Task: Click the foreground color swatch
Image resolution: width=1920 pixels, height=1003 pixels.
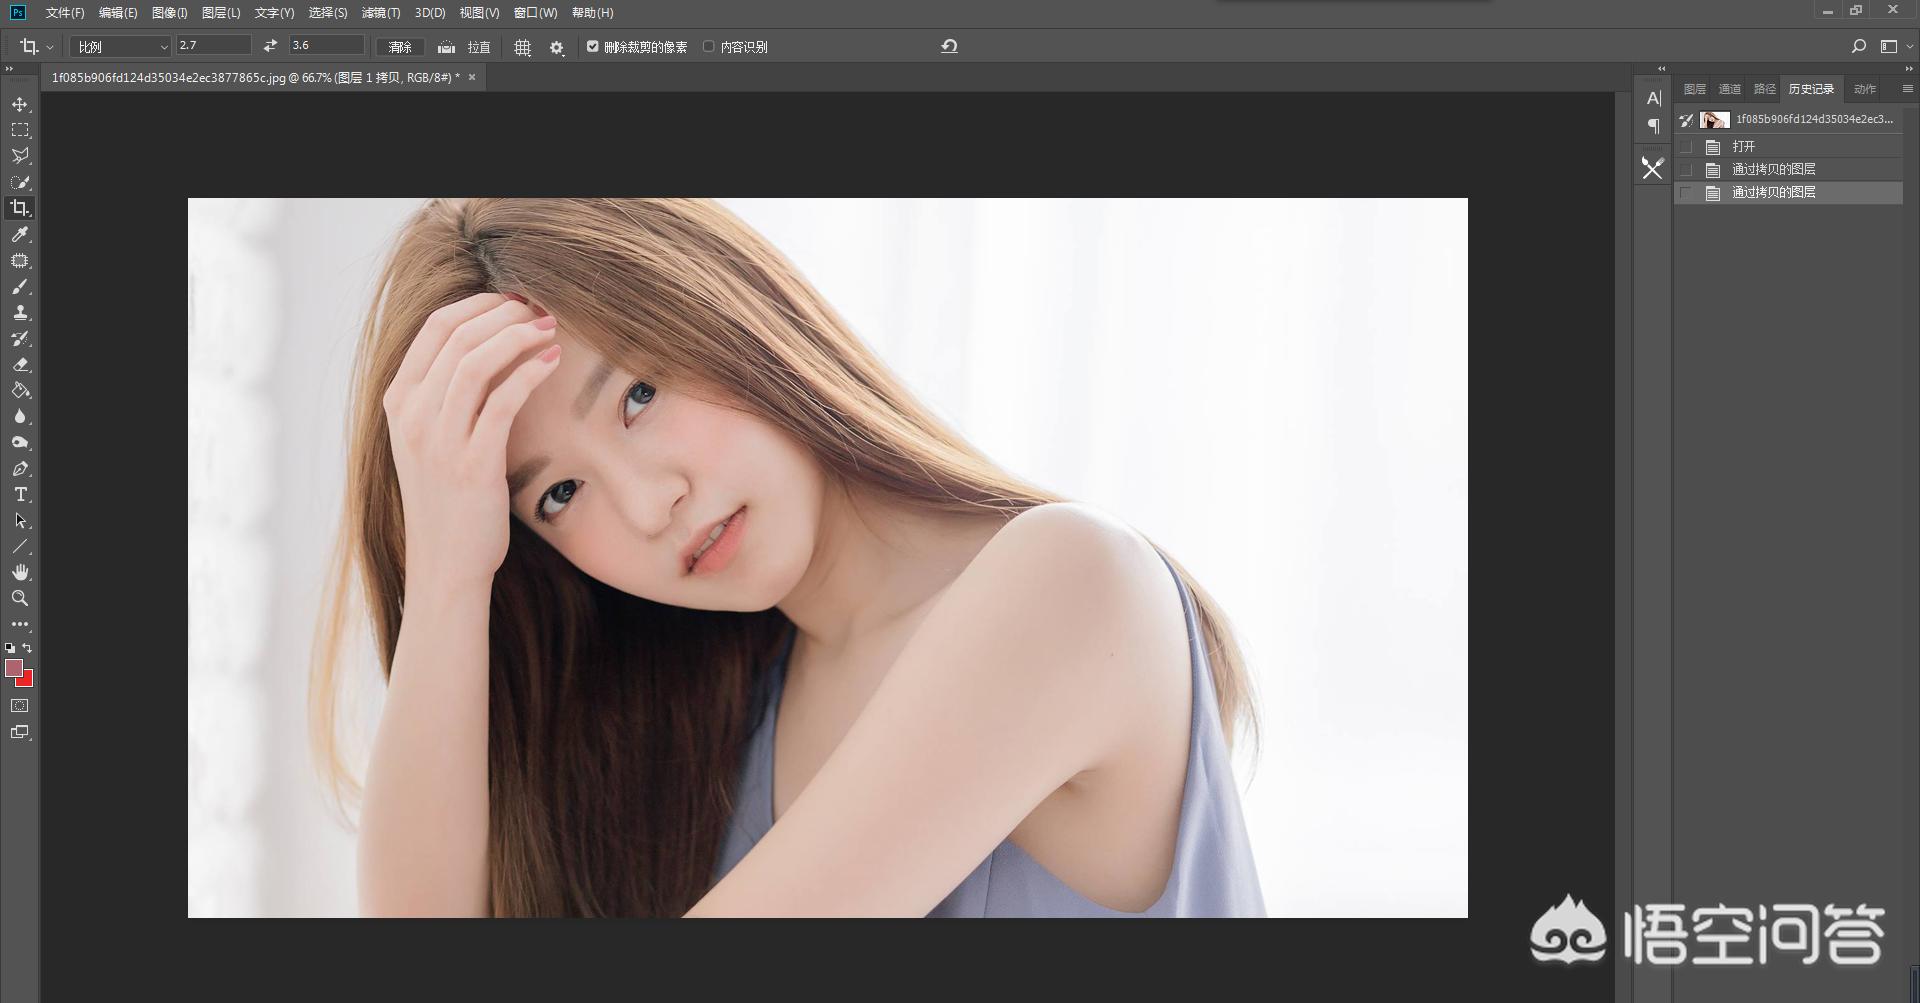Action: click(x=13, y=668)
